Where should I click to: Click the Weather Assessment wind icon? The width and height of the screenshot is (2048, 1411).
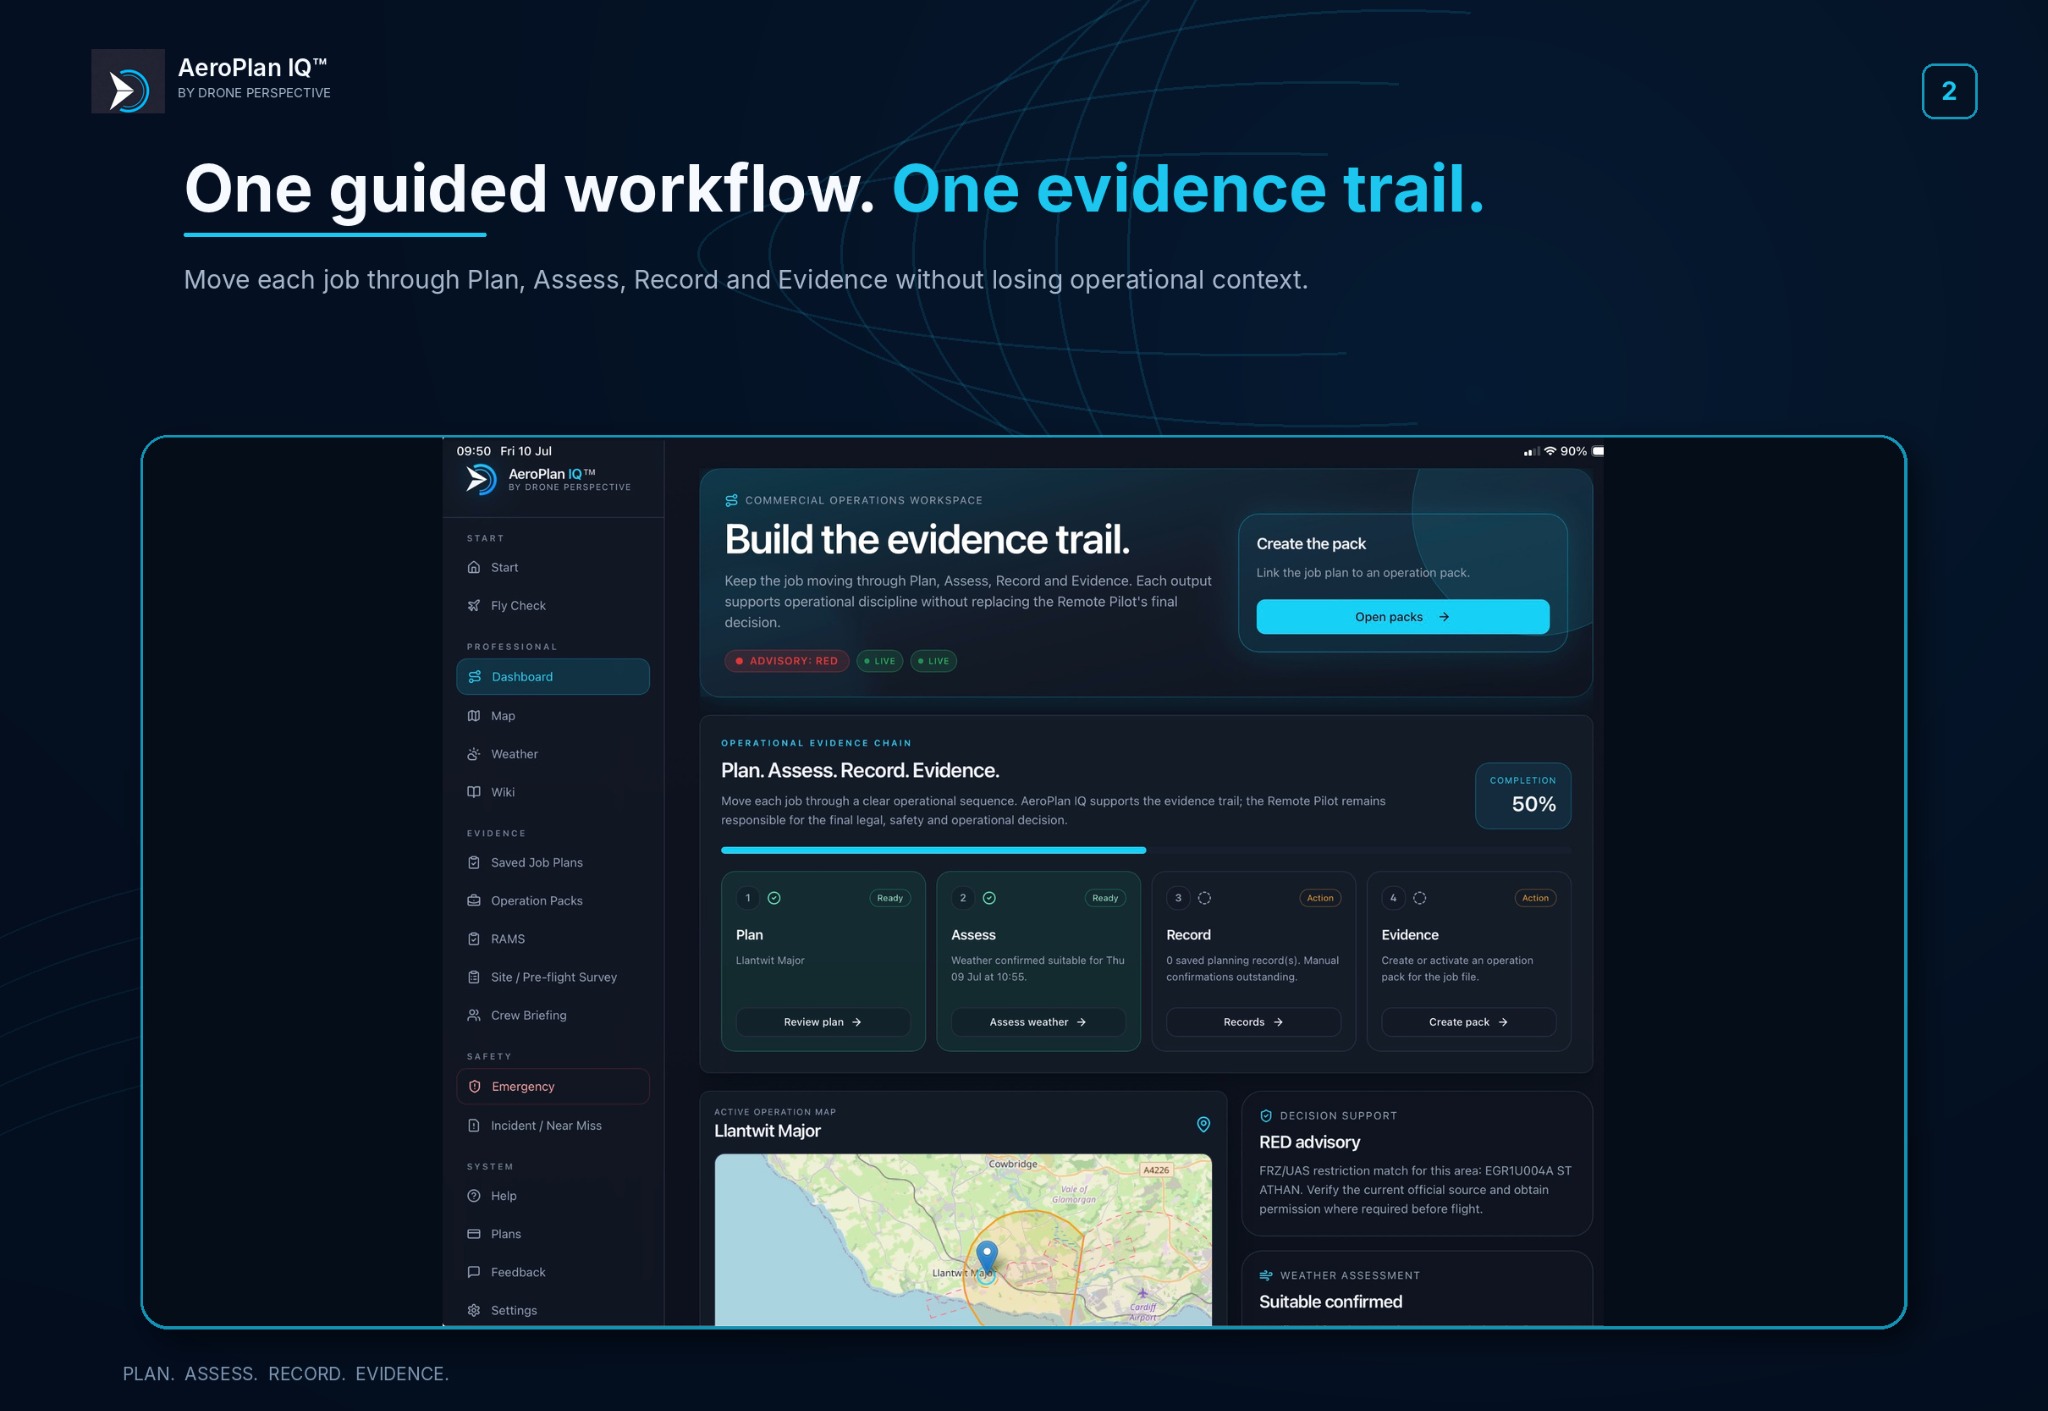1266,1275
